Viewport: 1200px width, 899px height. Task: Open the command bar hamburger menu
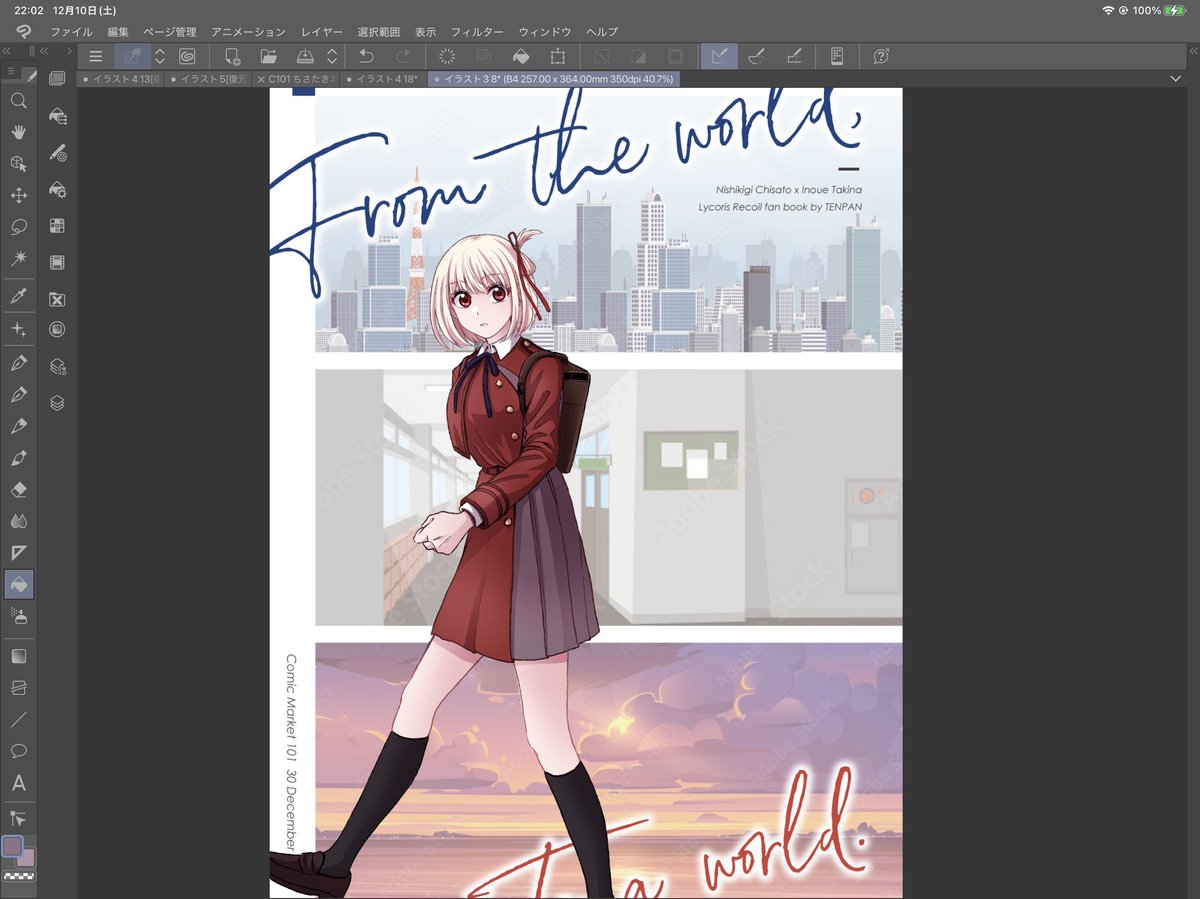[x=96, y=57]
